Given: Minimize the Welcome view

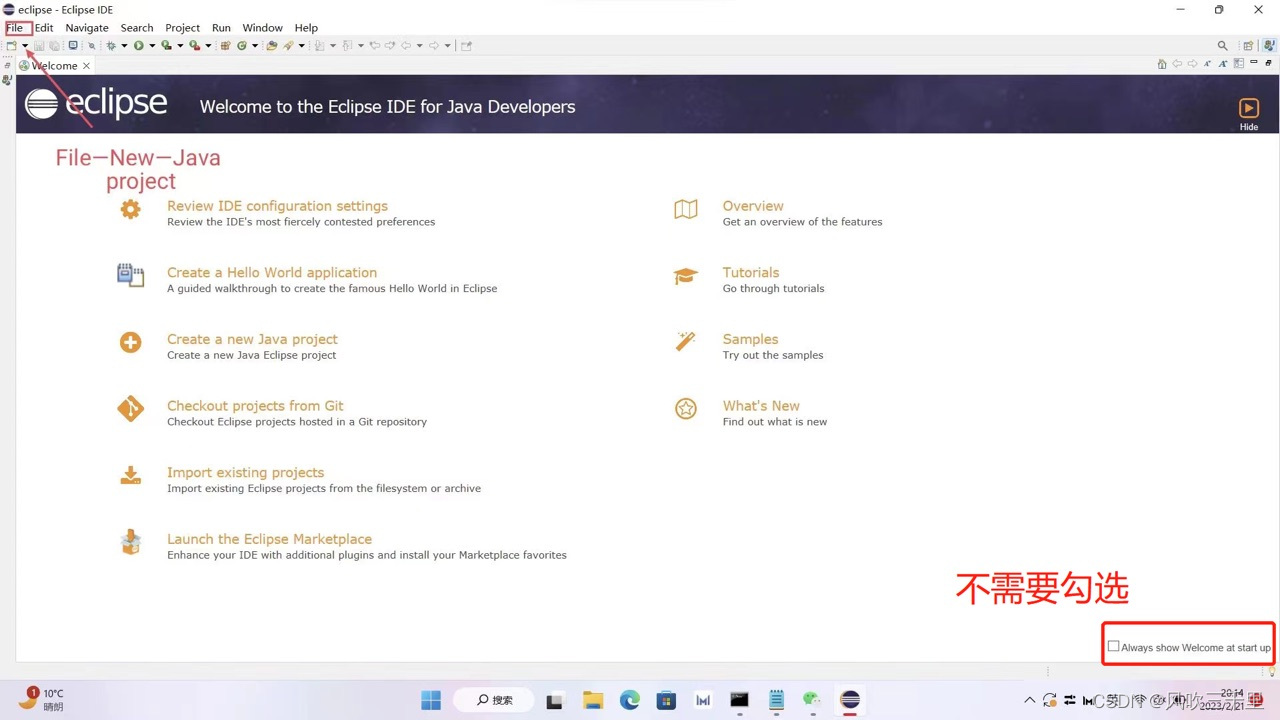Looking at the screenshot, I should point(1254,62).
